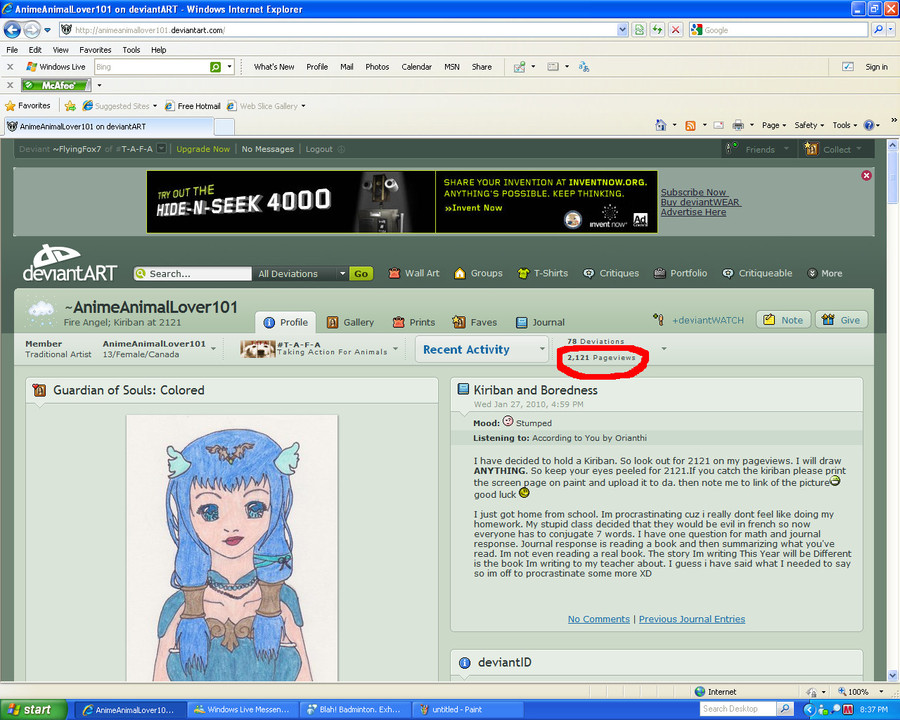Screen dimensions: 900x720
Task: Switch to the Prints profile tab
Action: 414,322
